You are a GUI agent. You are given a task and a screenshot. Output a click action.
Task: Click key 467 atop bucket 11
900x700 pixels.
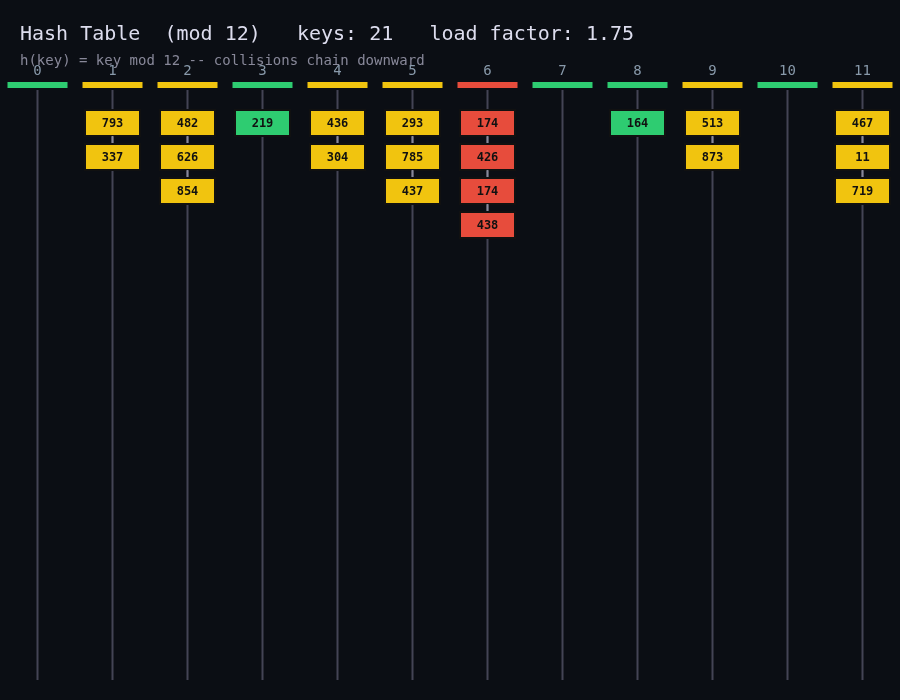(862, 123)
